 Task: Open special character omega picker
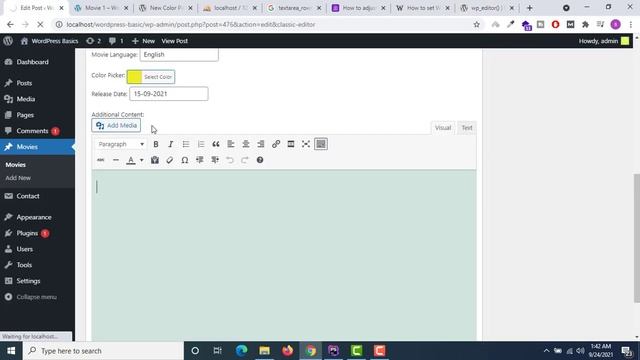tap(184, 160)
